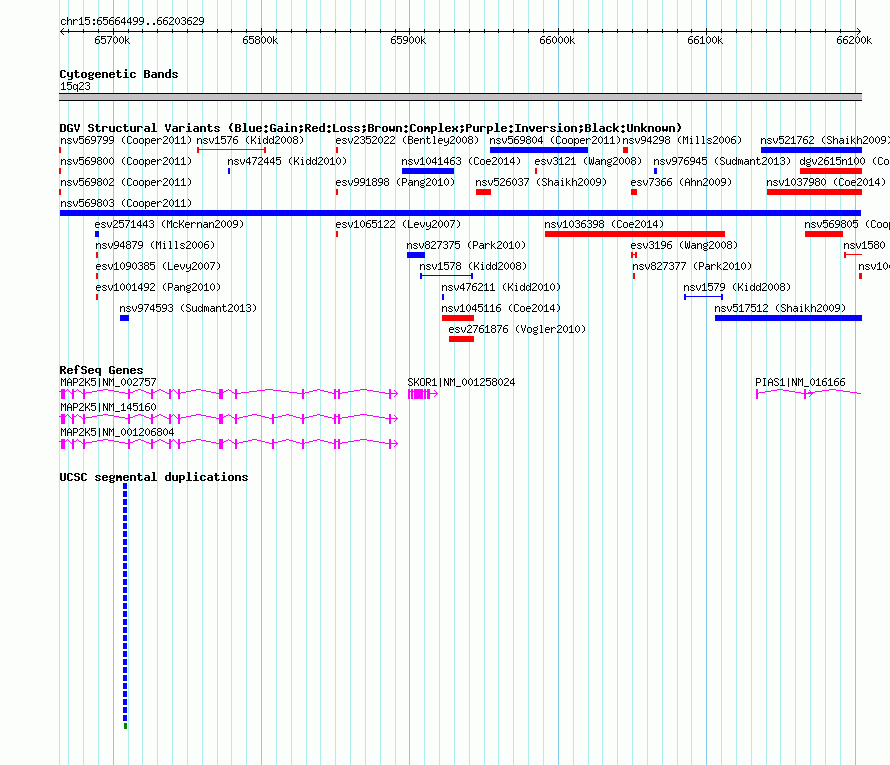Click the nsv526037 red loss bar

click(484, 192)
